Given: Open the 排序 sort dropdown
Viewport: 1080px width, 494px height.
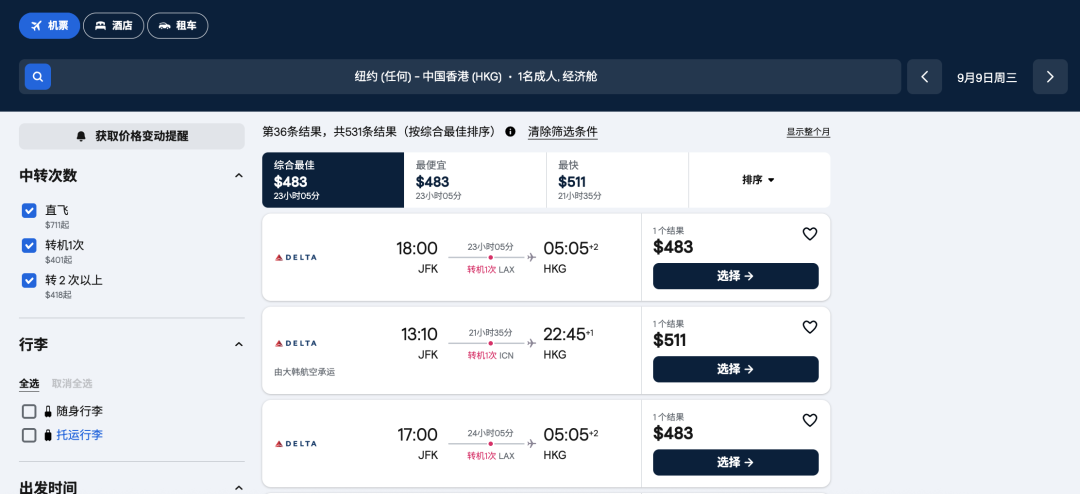Looking at the screenshot, I should (x=759, y=180).
